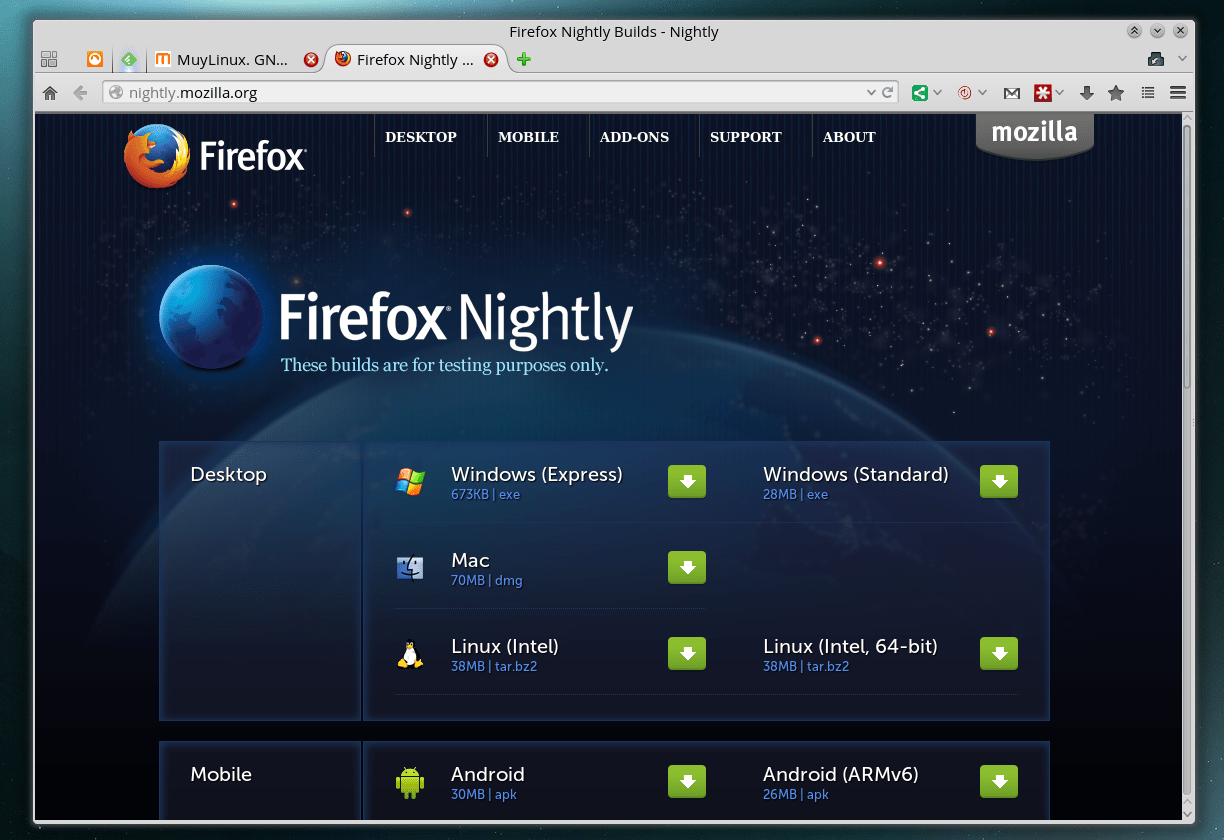1224x840 pixels.
Task: Expand the red asterisk extension dropdown
Action: [1060, 93]
